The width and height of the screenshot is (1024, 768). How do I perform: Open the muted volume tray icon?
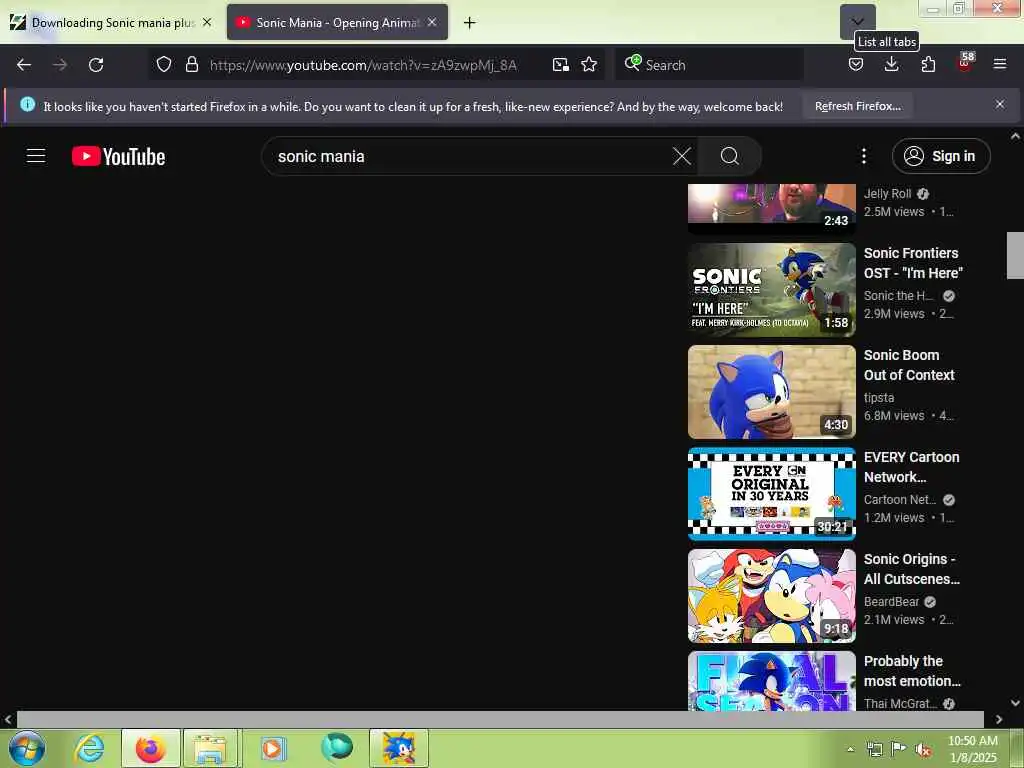tap(923, 750)
